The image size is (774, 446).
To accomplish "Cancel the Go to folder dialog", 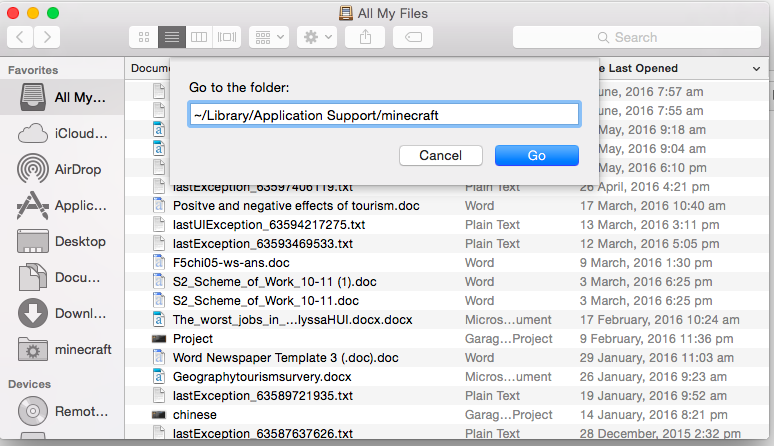I will [440, 156].
